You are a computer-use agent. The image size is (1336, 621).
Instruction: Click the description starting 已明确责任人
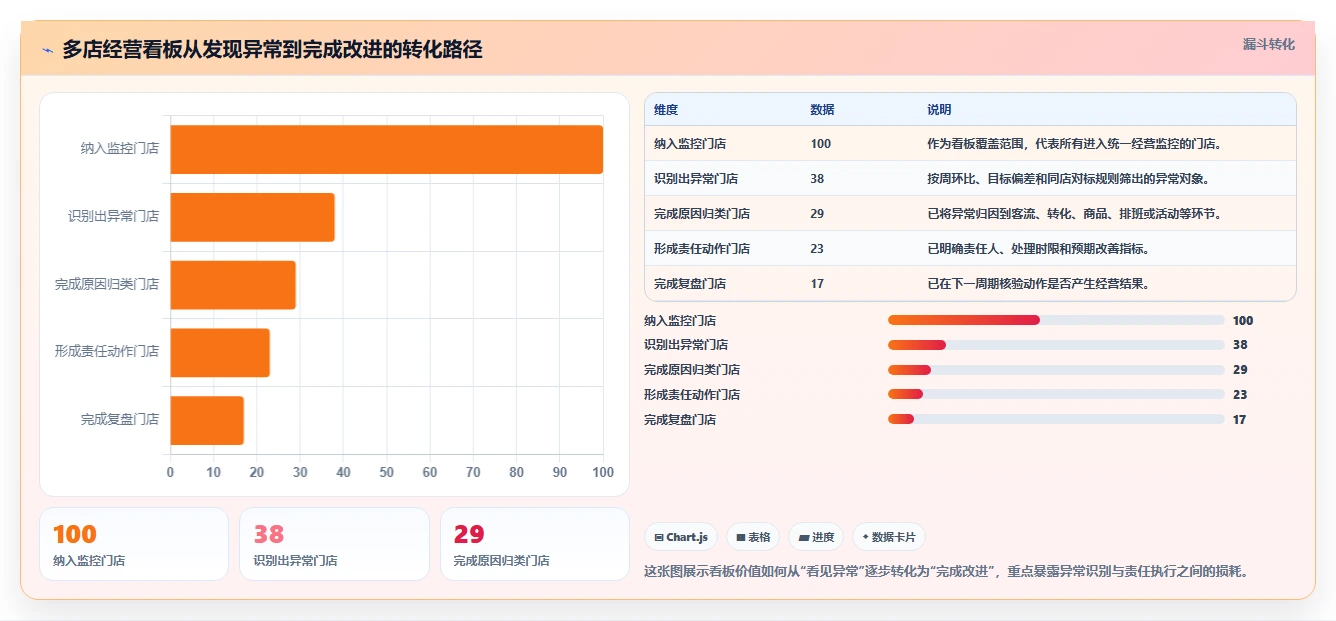[x=1038, y=249]
